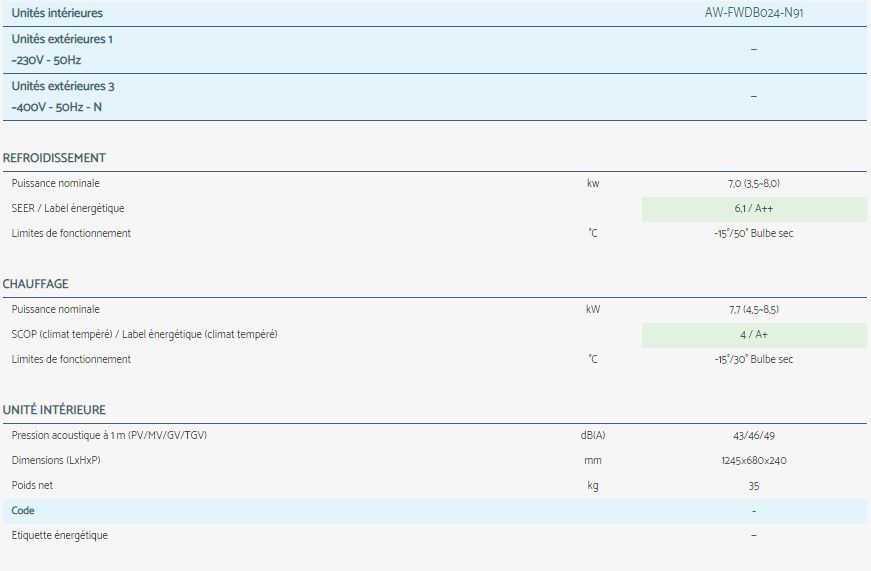
Task: Select the REFROIDISSEMENT section heading
Action: pyautogui.click(x=54, y=158)
